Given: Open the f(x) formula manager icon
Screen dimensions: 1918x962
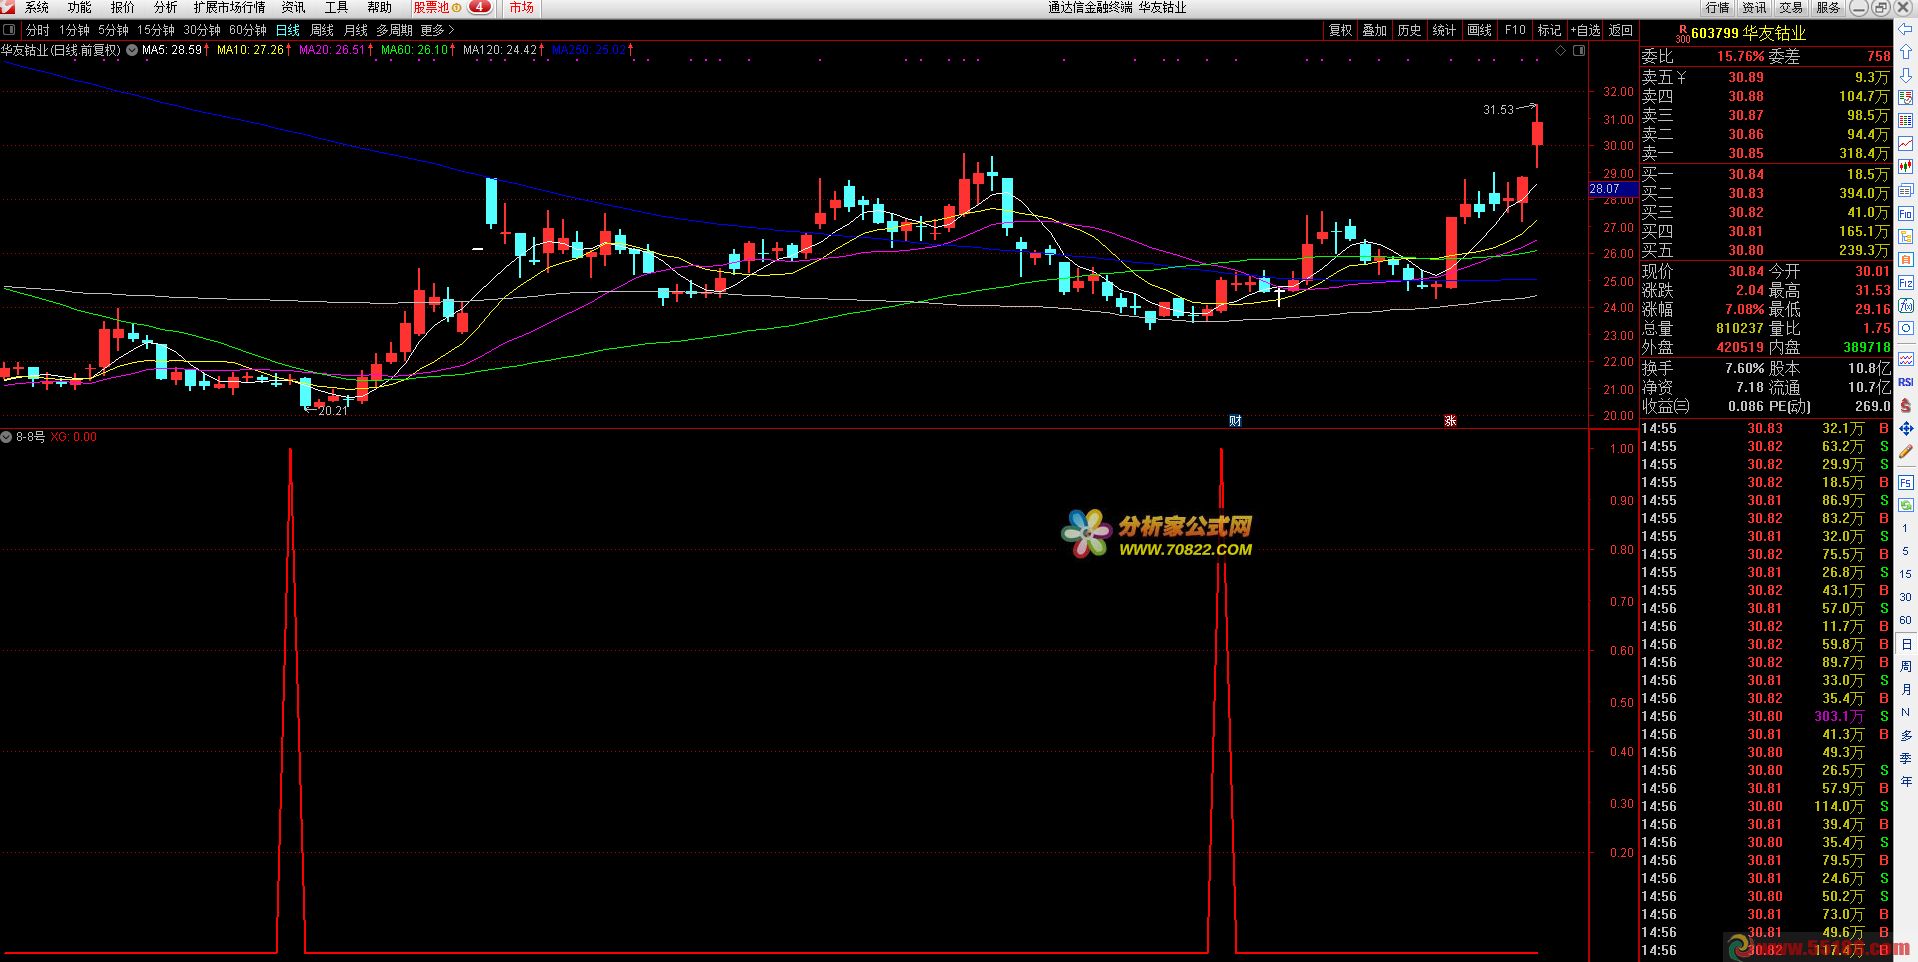Looking at the screenshot, I should tap(1906, 305).
